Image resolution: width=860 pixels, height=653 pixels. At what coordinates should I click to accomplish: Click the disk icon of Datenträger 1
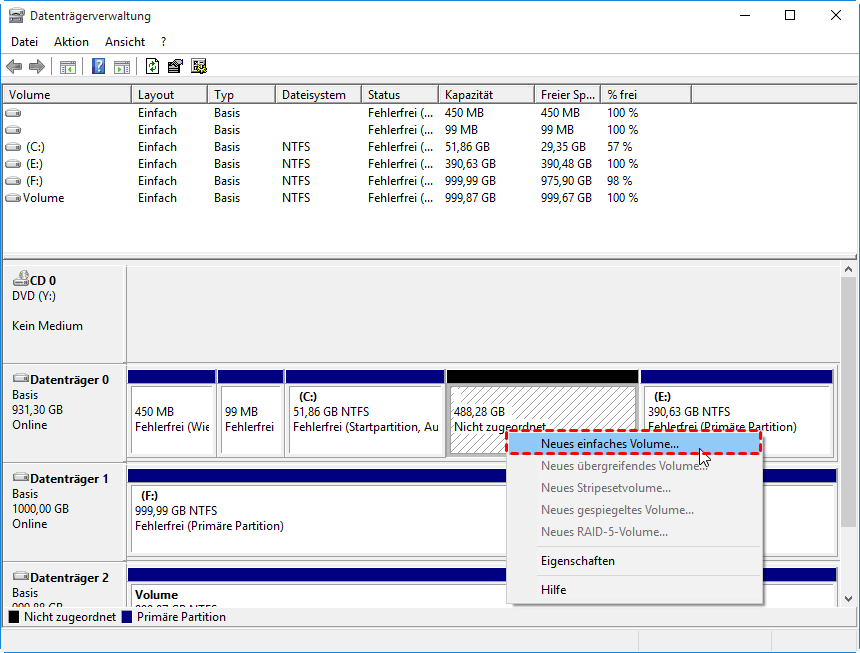(21, 478)
